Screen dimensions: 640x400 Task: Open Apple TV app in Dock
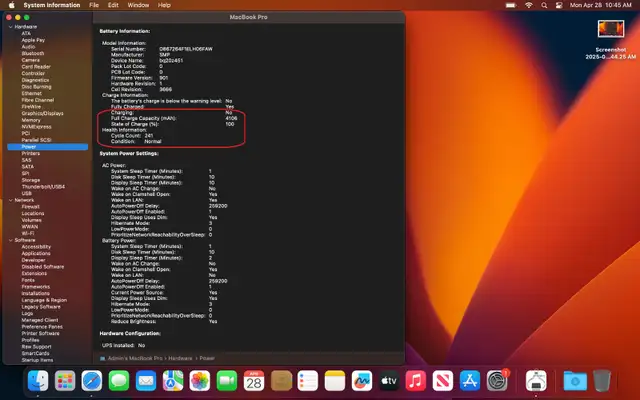click(389, 381)
